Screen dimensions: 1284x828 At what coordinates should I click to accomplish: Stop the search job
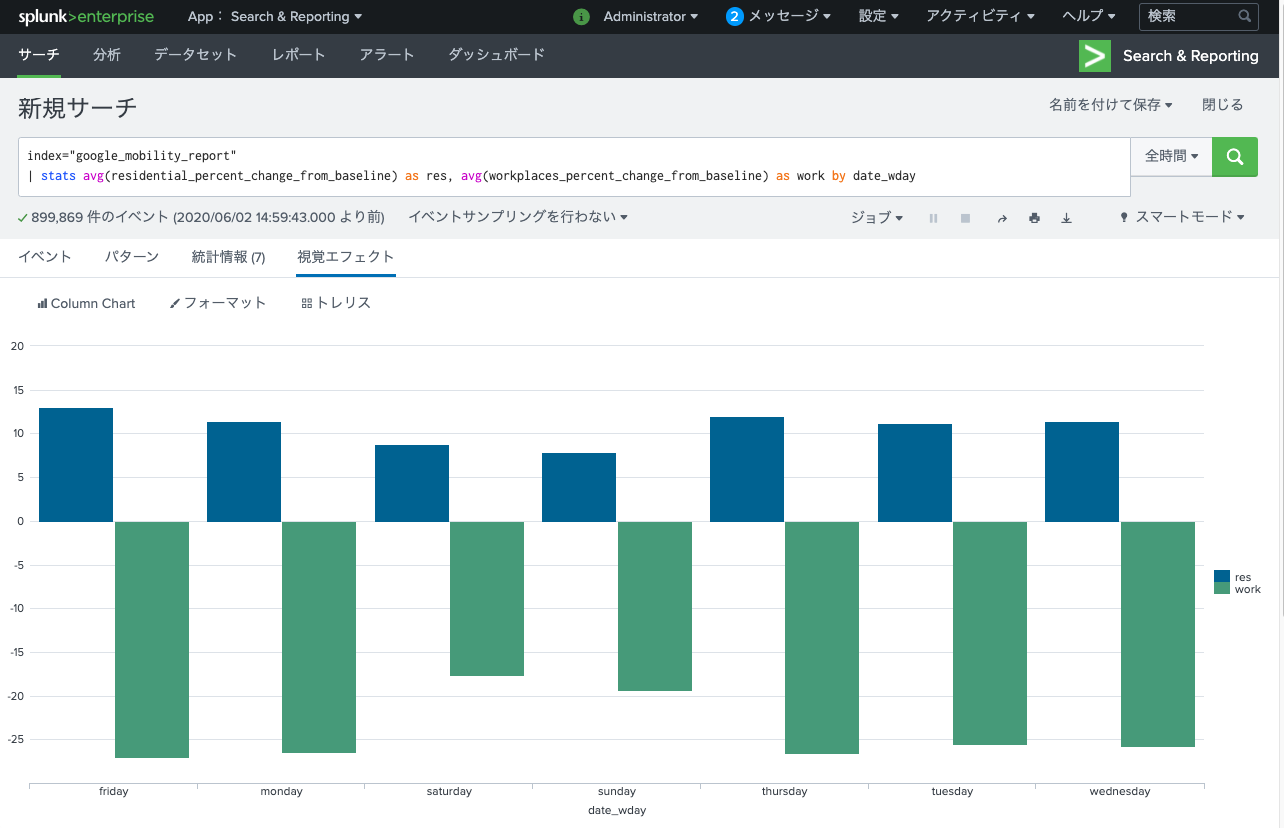pos(965,217)
